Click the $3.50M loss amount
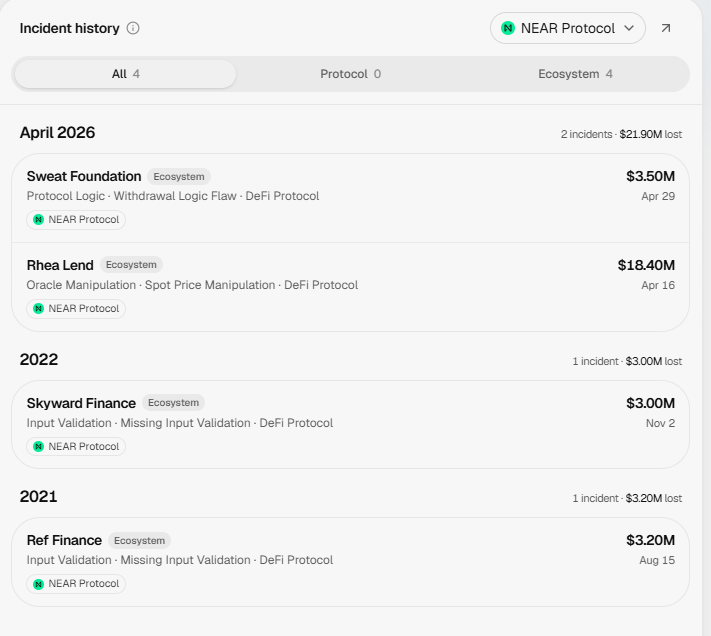This screenshot has height=636, width=711. 650,176
